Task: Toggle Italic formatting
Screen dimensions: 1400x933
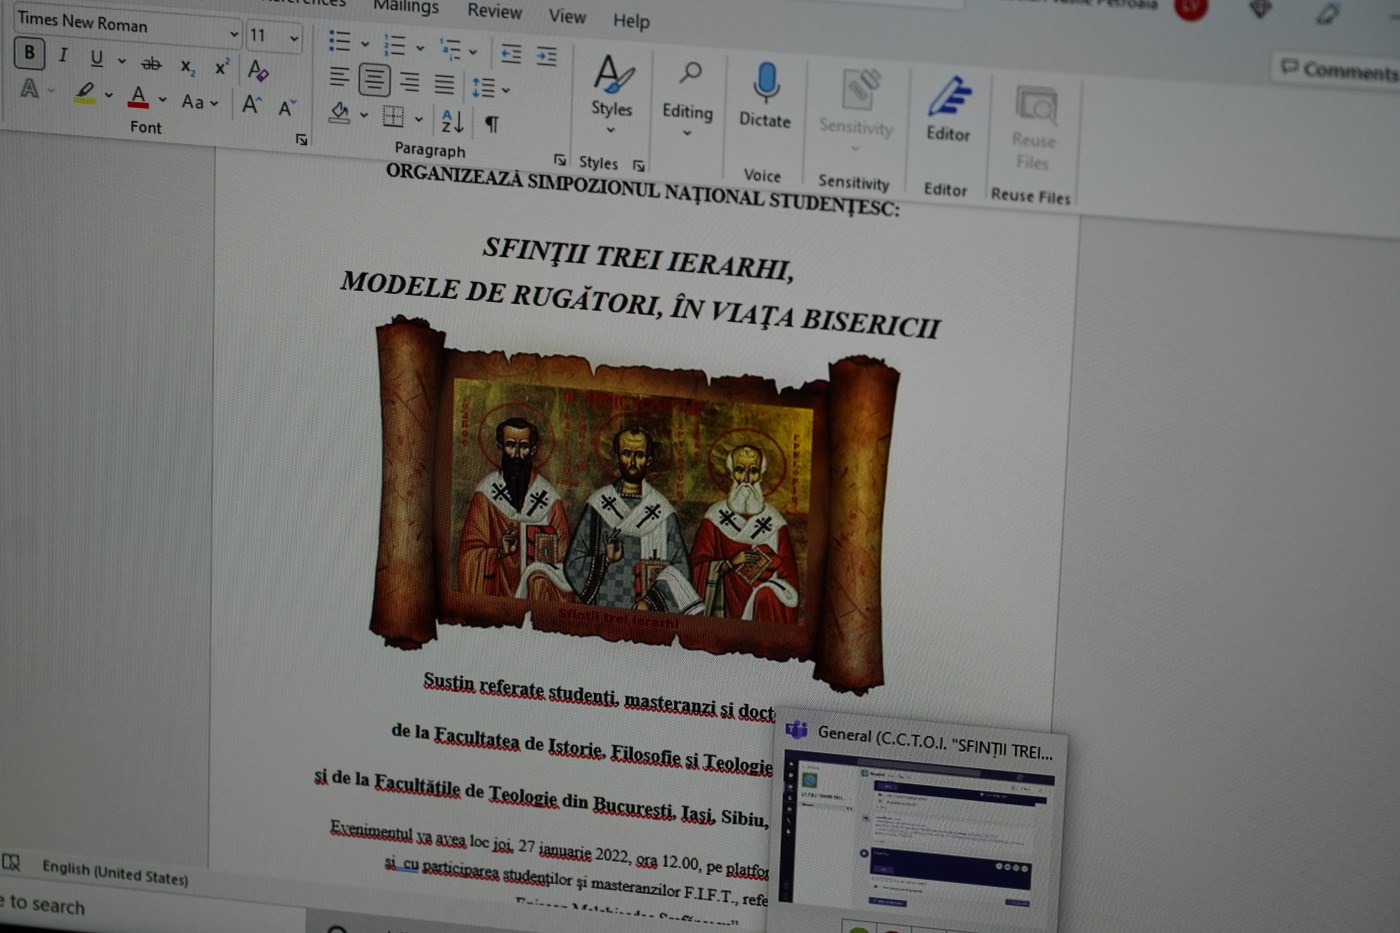Action: coord(63,55)
